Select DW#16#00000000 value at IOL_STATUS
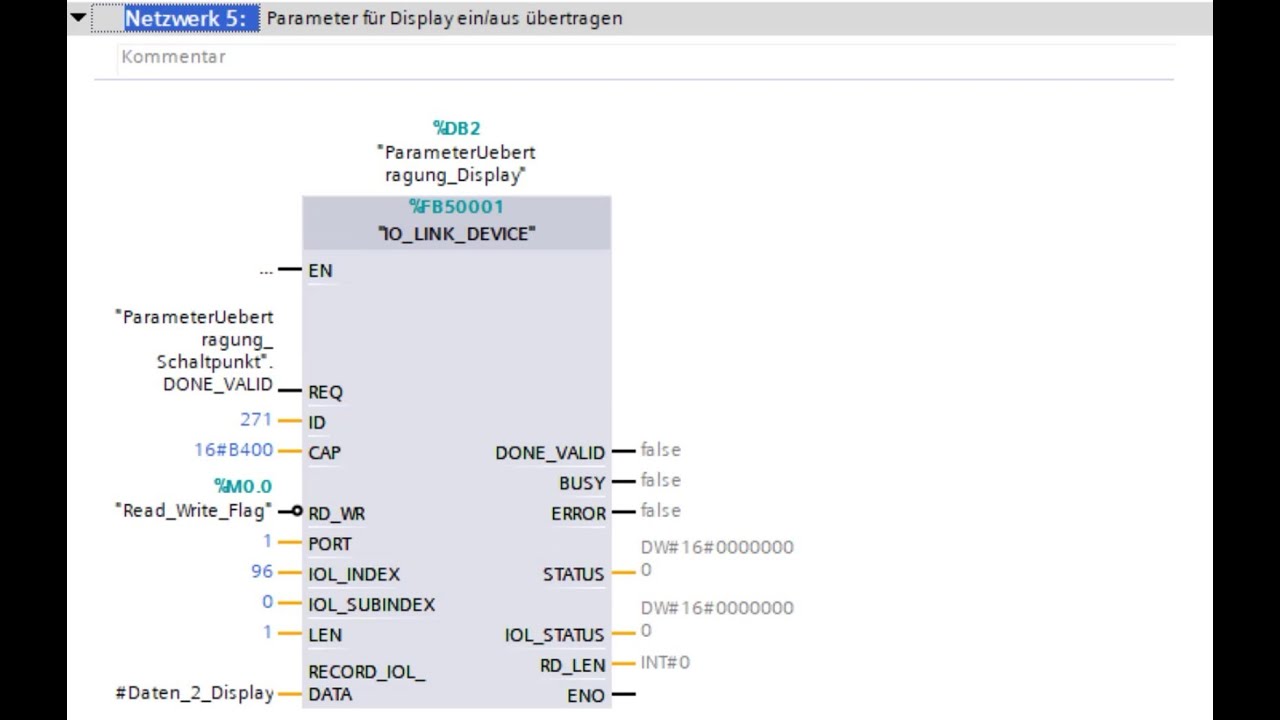1280x720 pixels. pyautogui.click(x=717, y=619)
